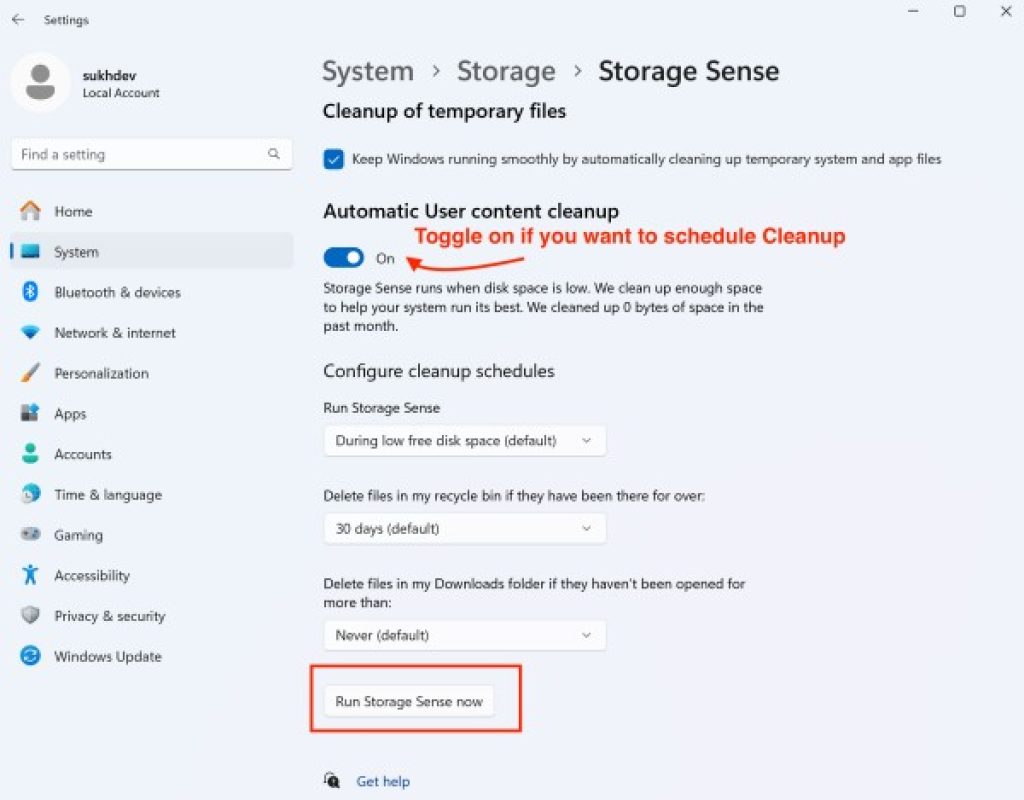Uncheck automatic temporary file cleanup
Screen dimensions: 1024x800
click(x=332, y=158)
